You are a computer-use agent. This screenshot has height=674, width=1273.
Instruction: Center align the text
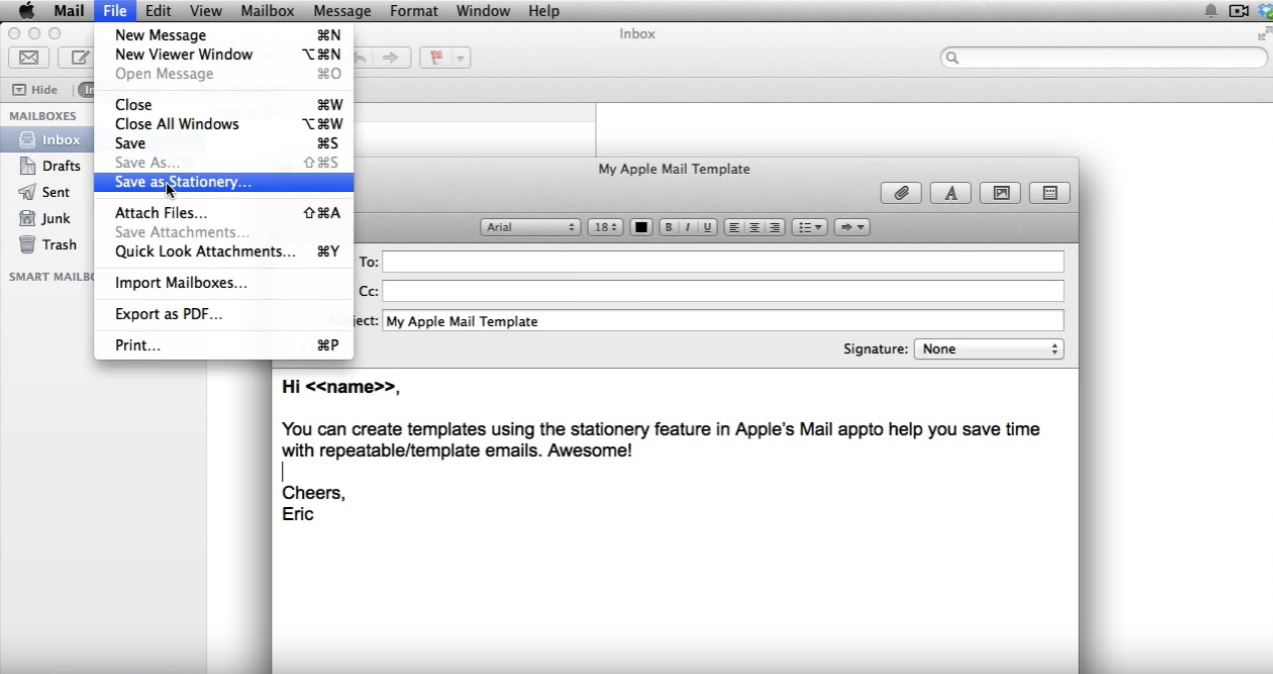click(x=755, y=227)
